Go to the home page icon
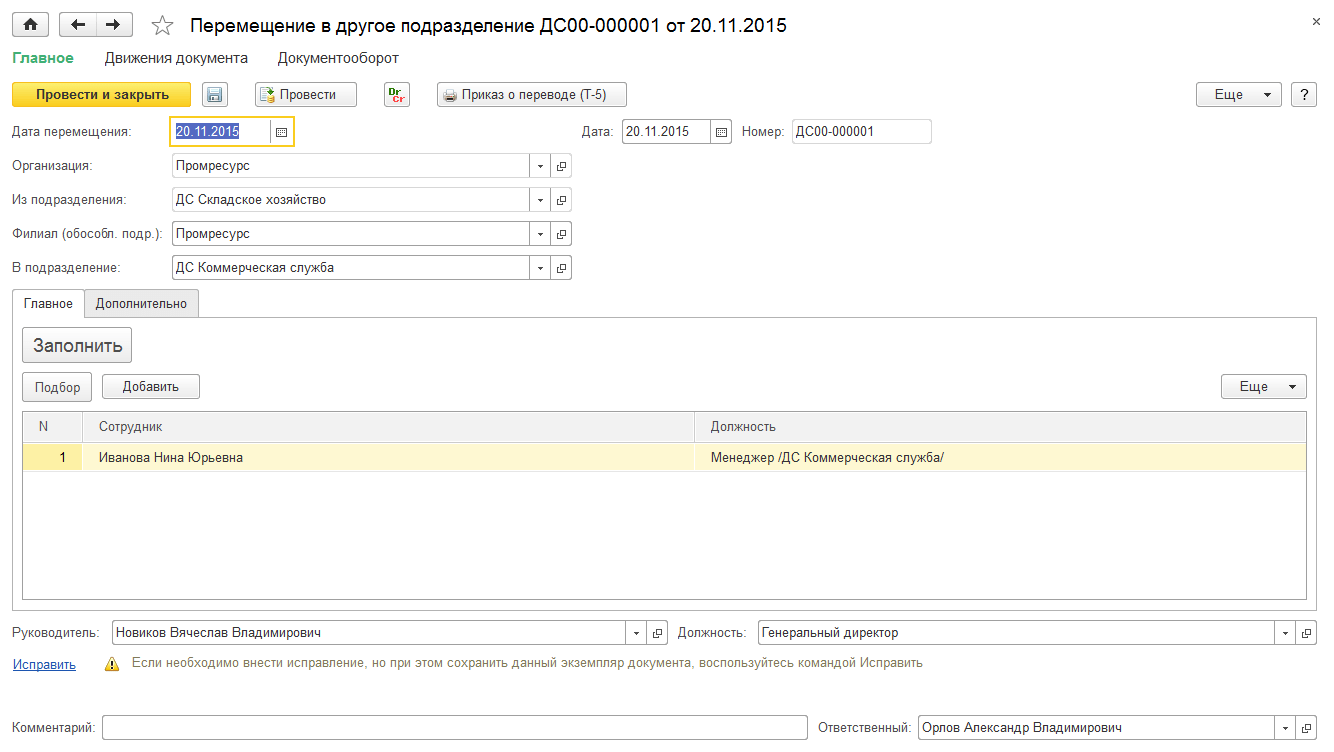 click(x=30, y=25)
